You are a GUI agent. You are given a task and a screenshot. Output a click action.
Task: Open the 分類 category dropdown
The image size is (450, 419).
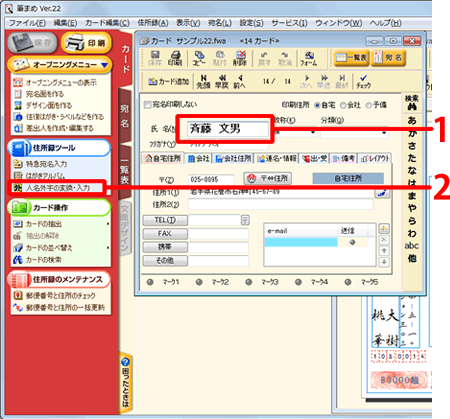click(x=384, y=132)
